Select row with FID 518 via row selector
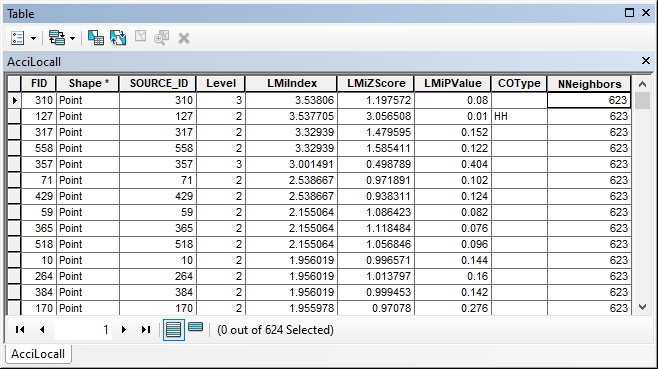Image resolution: width=658 pixels, height=369 pixels. click(14, 244)
